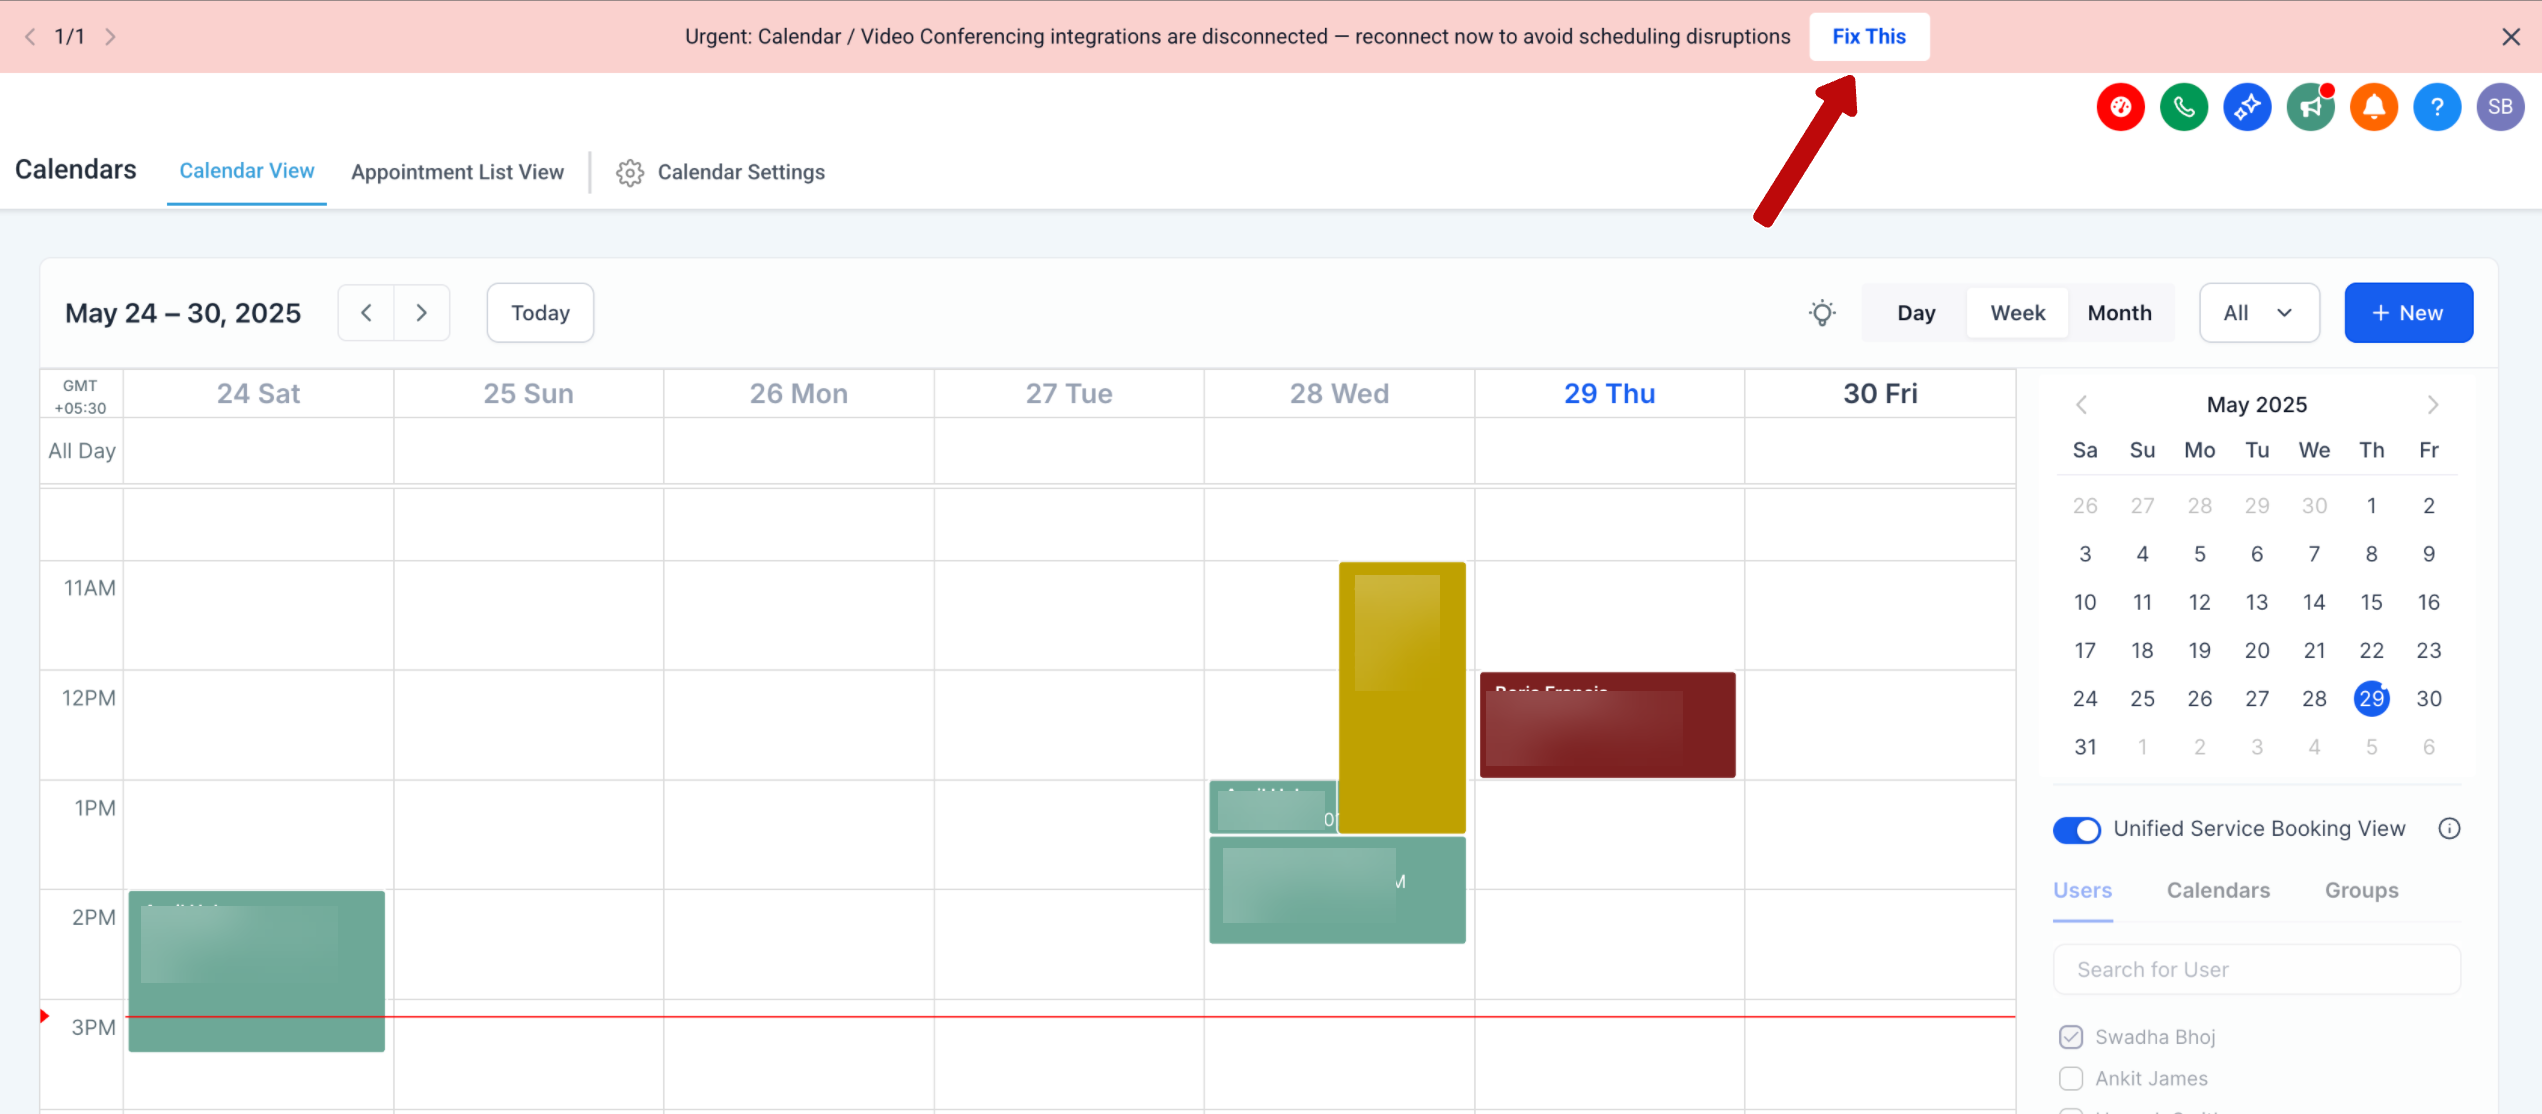The image size is (2542, 1114).
Task: Uncheck the Swadha Bhoj user checkbox
Action: tap(2071, 1037)
